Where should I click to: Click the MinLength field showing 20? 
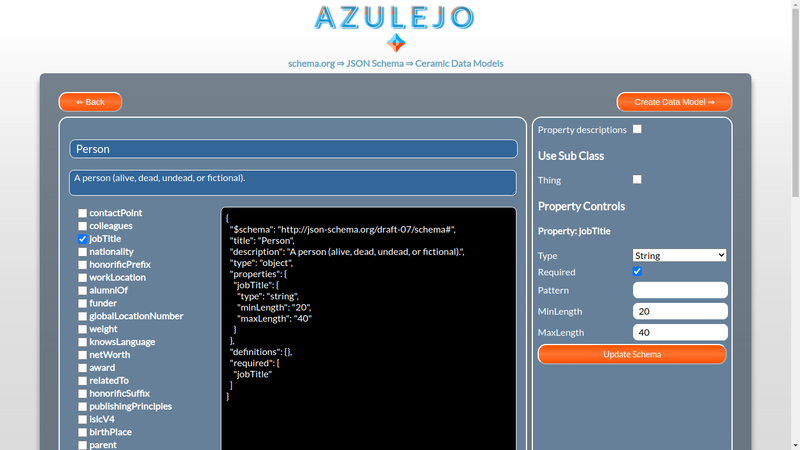tap(680, 311)
